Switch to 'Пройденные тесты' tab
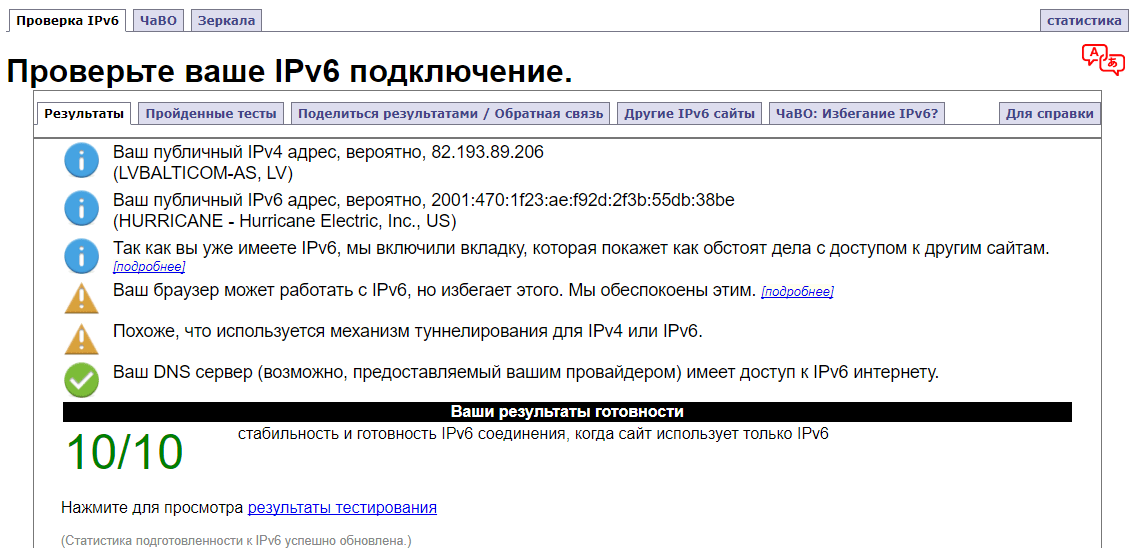This screenshot has width=1132, height=548. 211,113
